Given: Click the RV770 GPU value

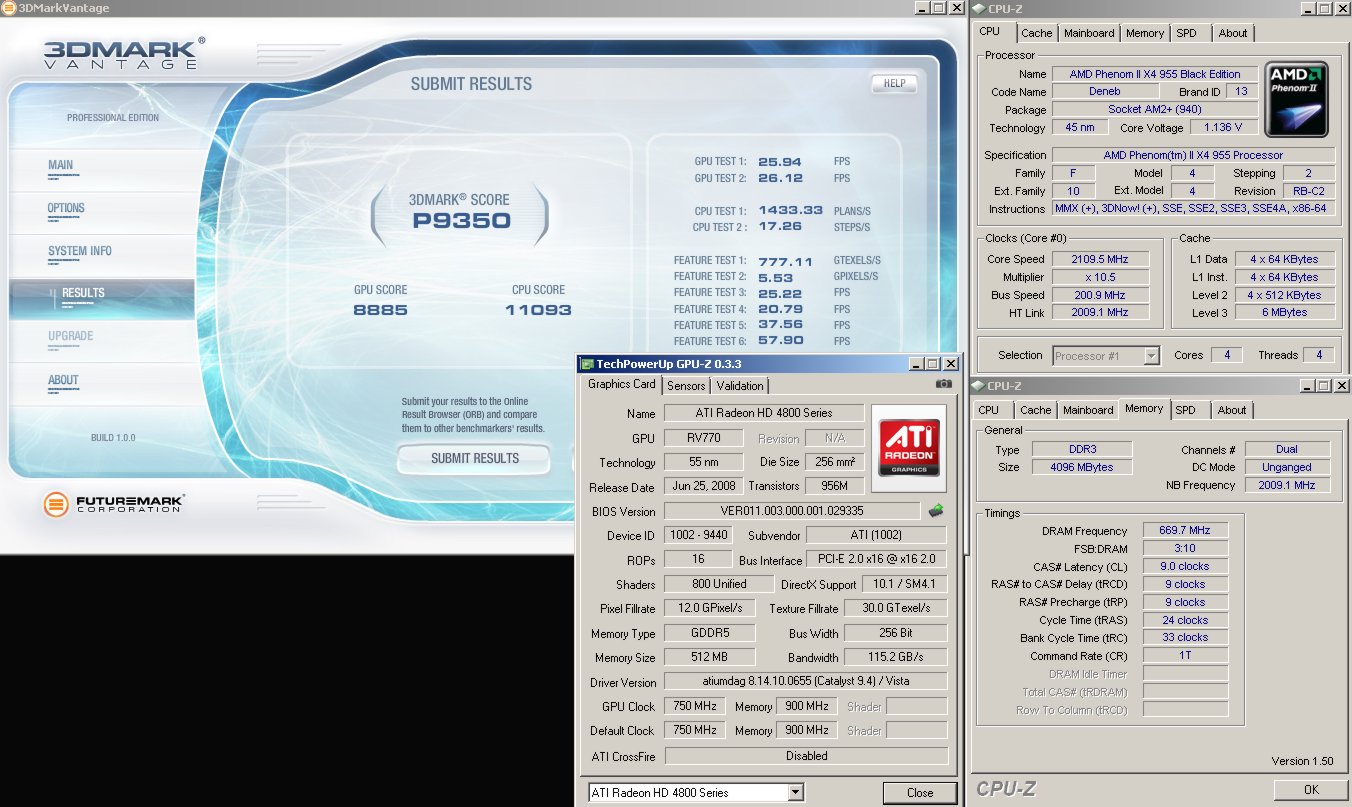Looking at the screenshot, I should click(704, 438).
